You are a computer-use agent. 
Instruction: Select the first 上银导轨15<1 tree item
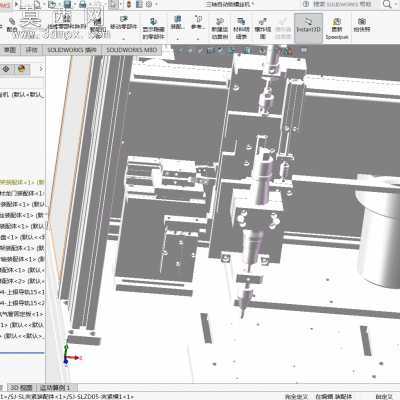pos(22,292)
